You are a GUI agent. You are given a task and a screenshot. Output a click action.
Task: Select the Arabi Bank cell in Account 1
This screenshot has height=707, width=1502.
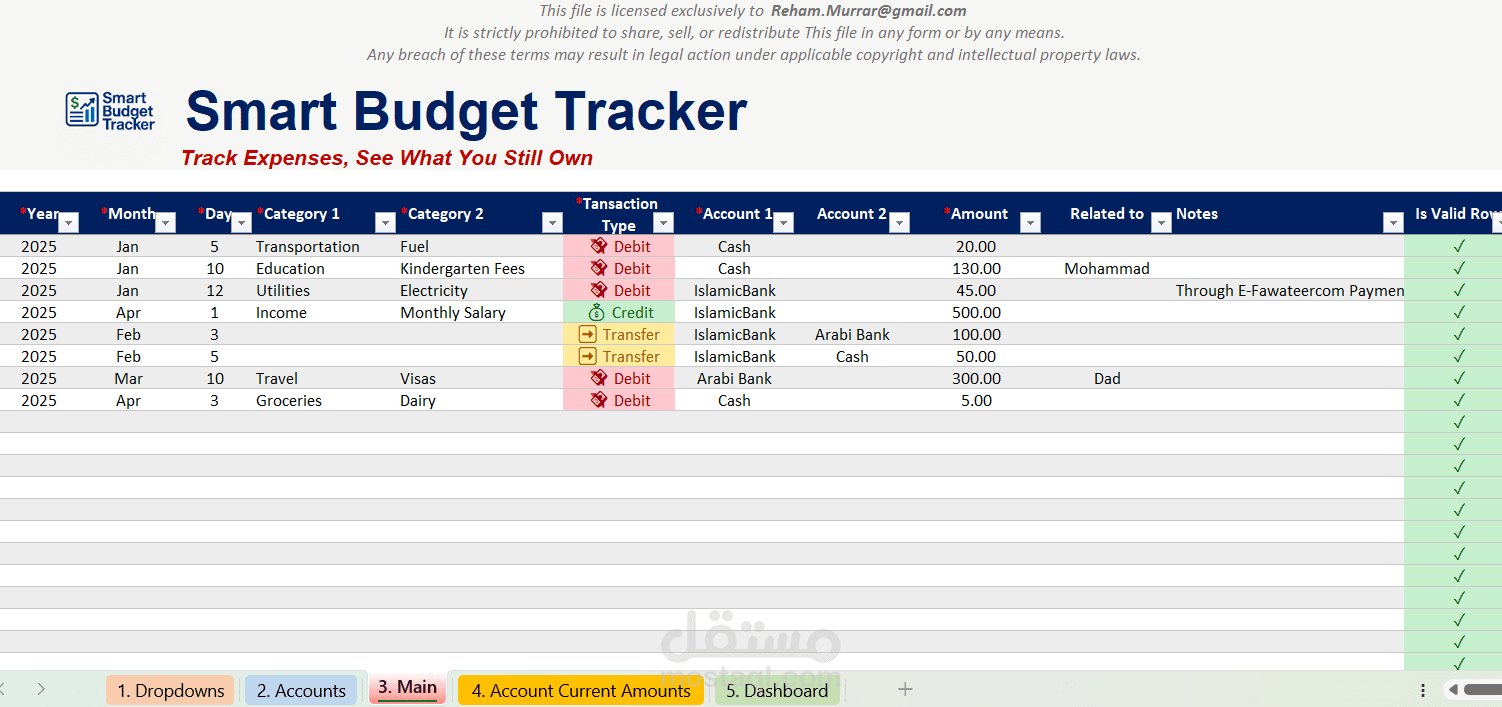coord(735,378)
